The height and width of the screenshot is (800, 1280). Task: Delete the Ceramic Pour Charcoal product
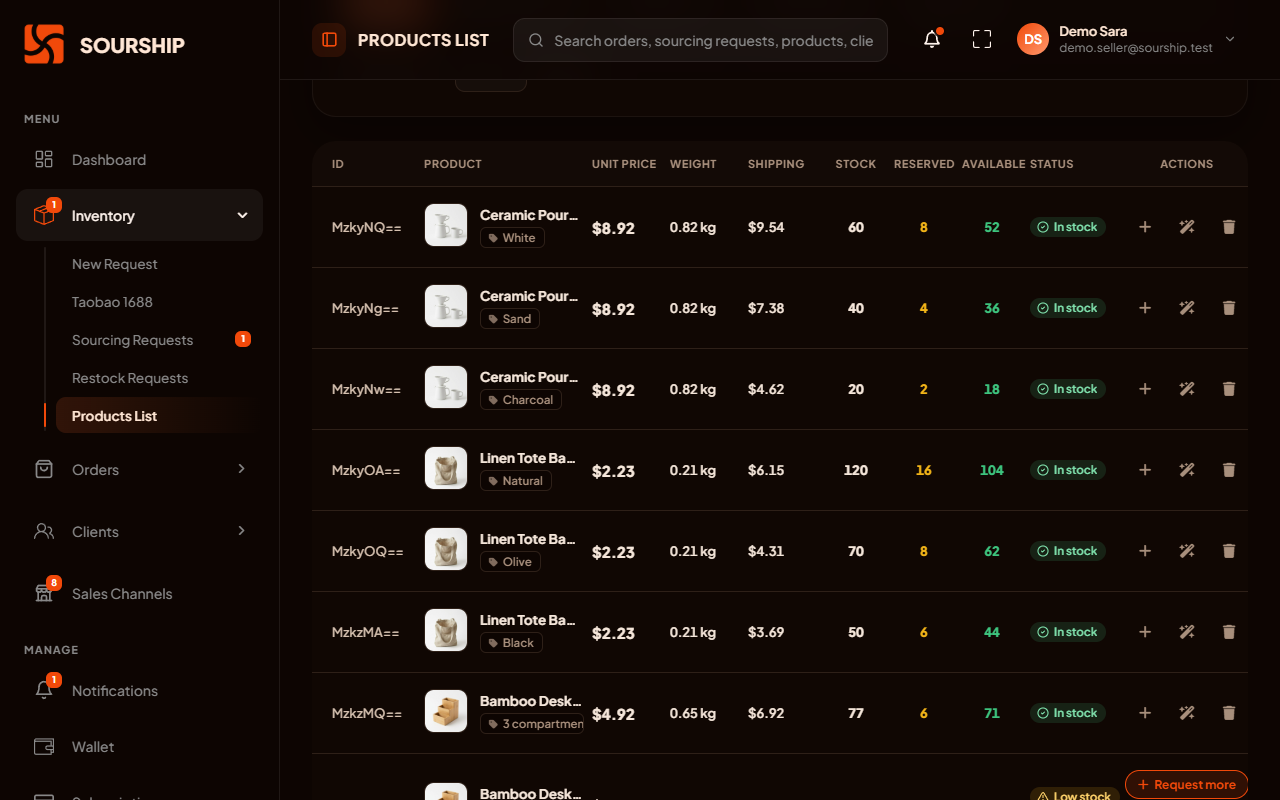(x=1229, y=389)
